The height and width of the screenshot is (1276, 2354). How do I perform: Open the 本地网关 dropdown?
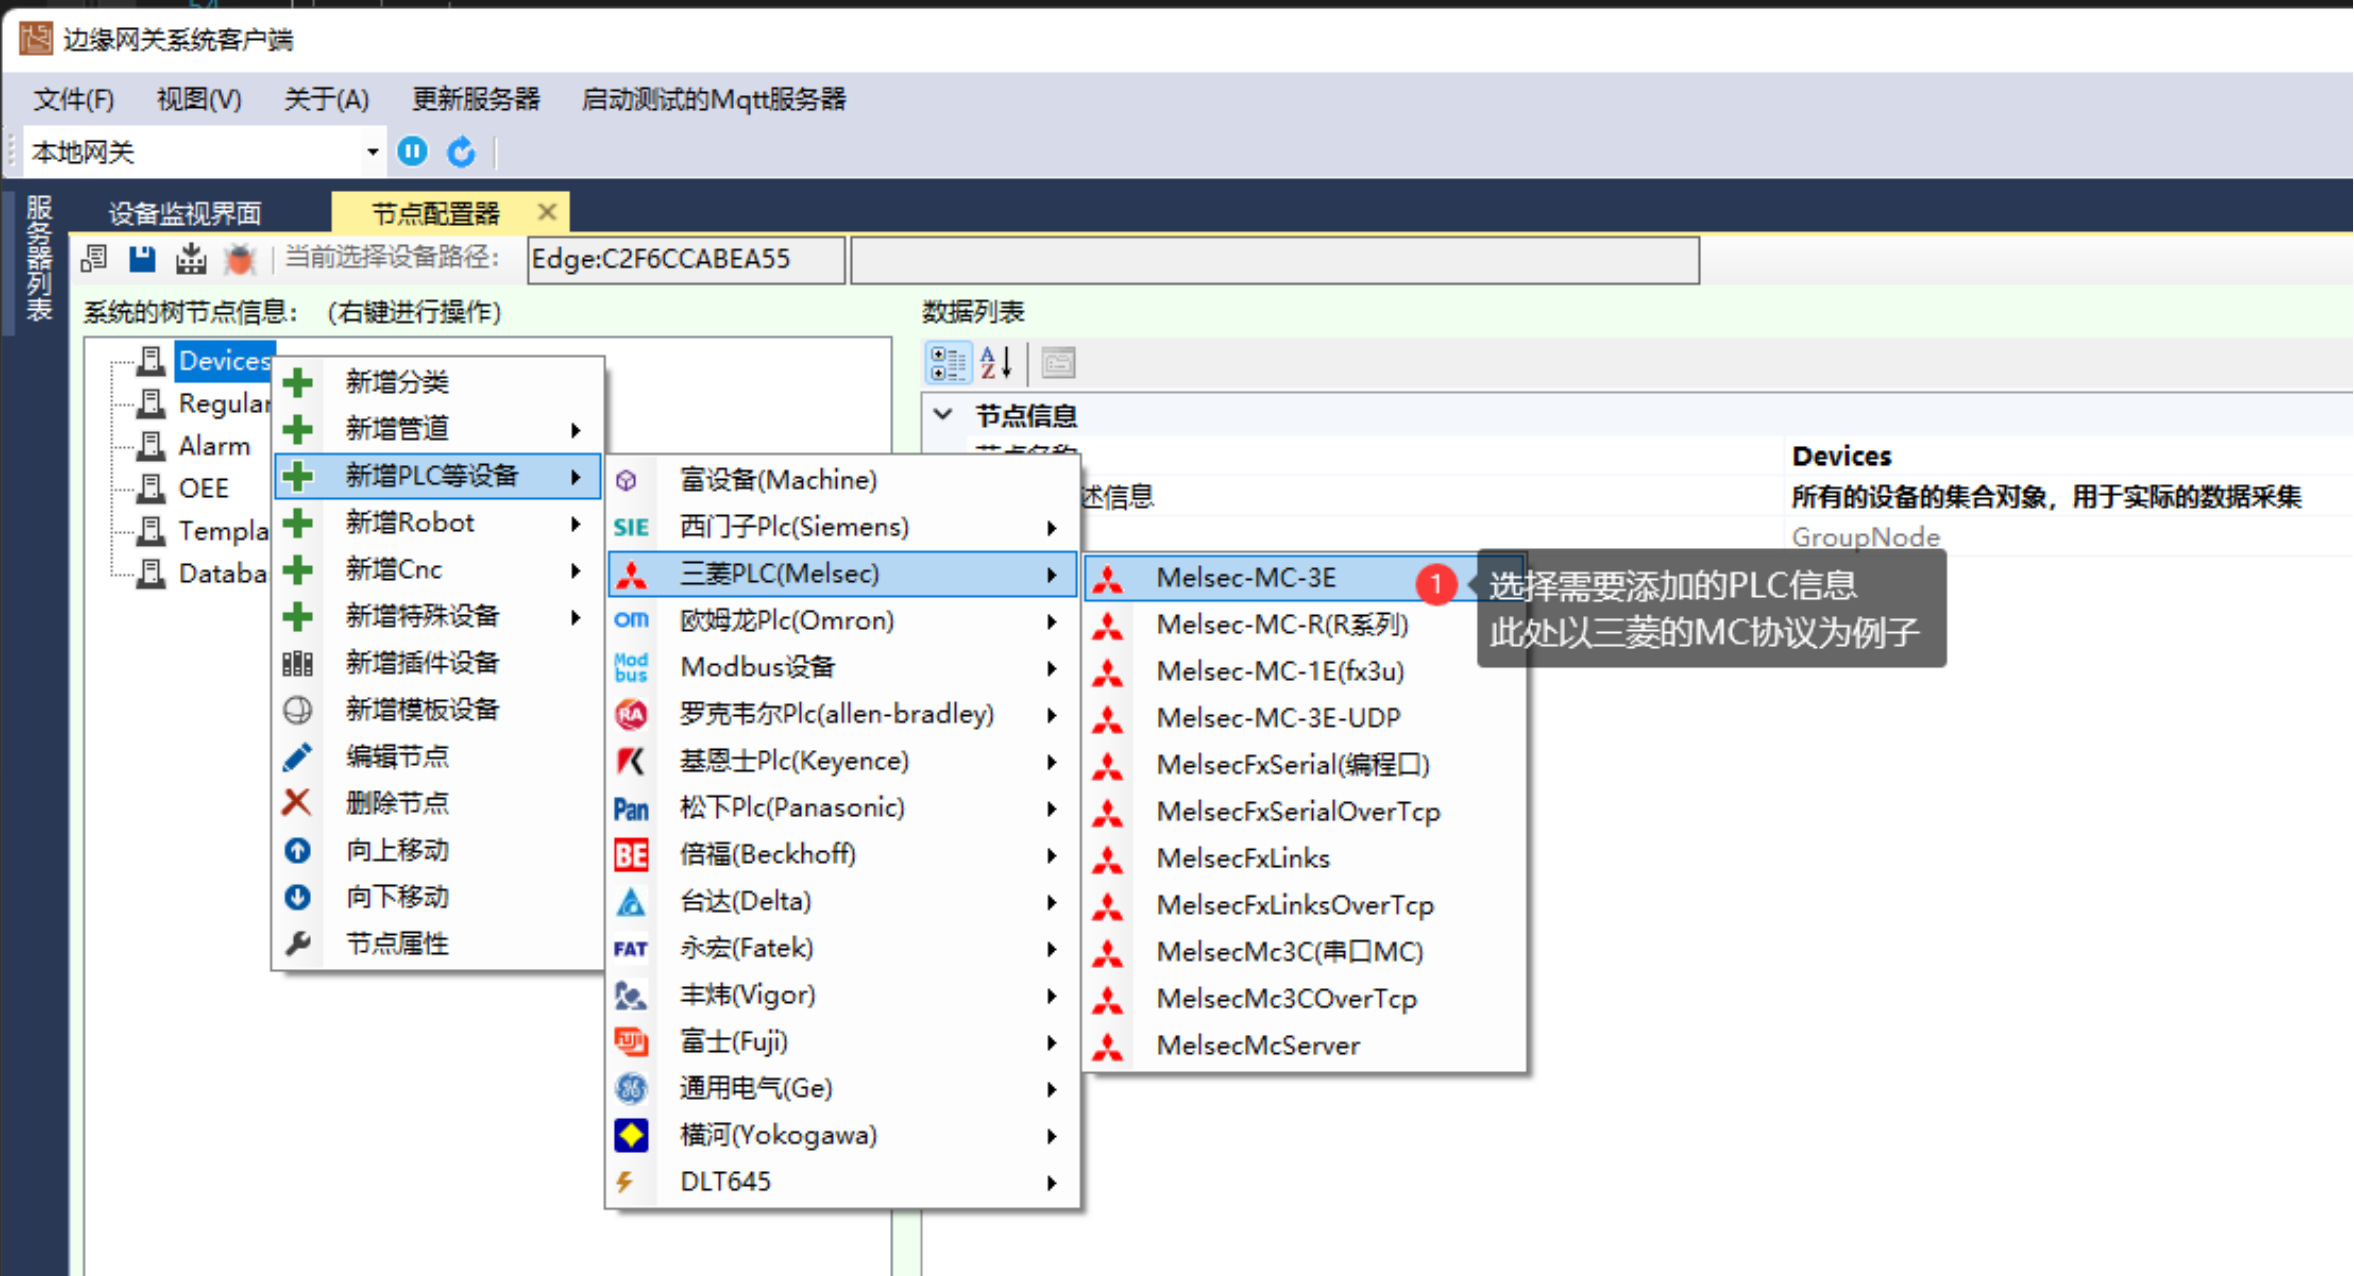(x=372, y=152)
